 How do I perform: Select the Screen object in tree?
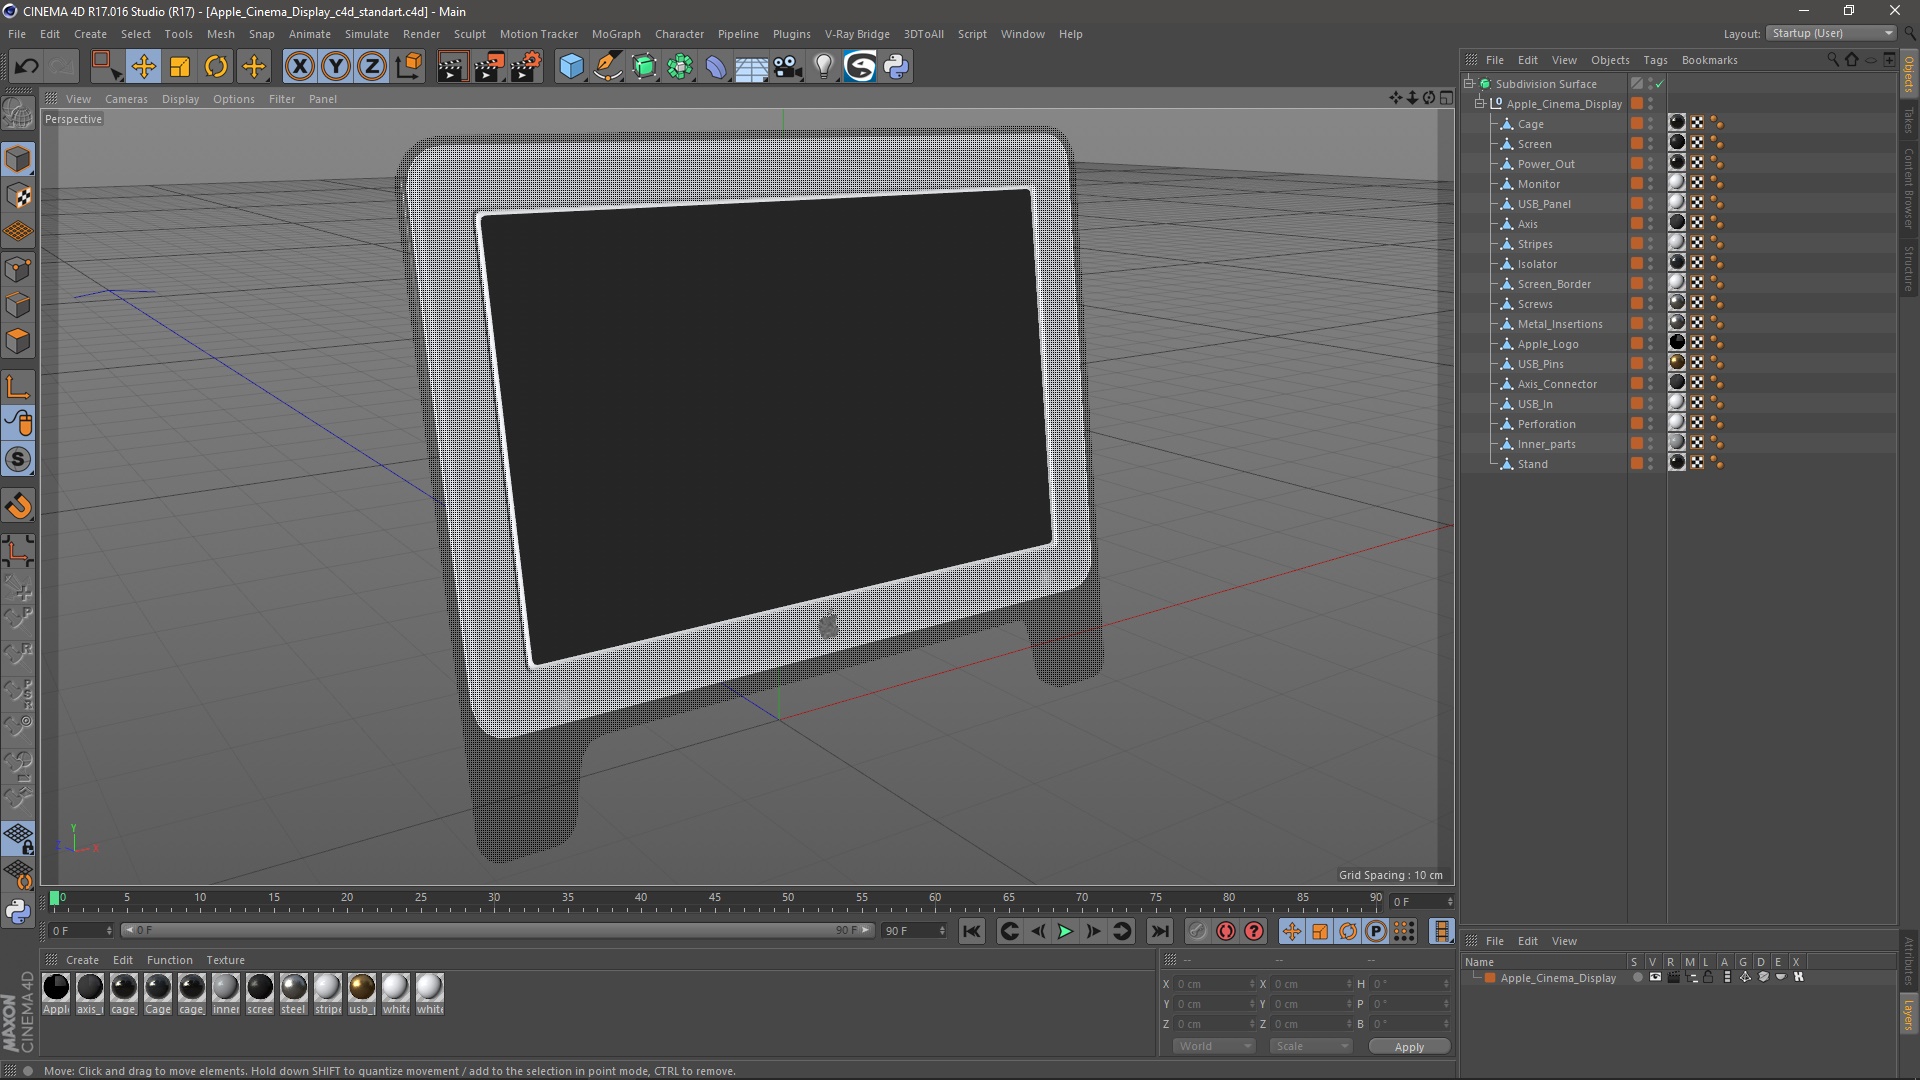click(x=1534, y=144)
